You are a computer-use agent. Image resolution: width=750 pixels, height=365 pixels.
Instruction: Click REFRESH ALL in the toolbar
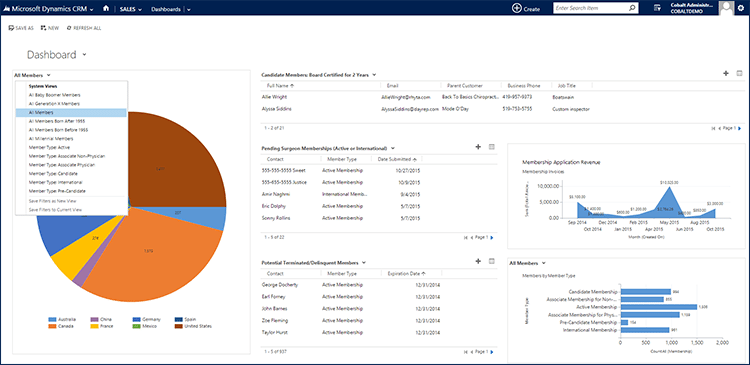[84, 28]
